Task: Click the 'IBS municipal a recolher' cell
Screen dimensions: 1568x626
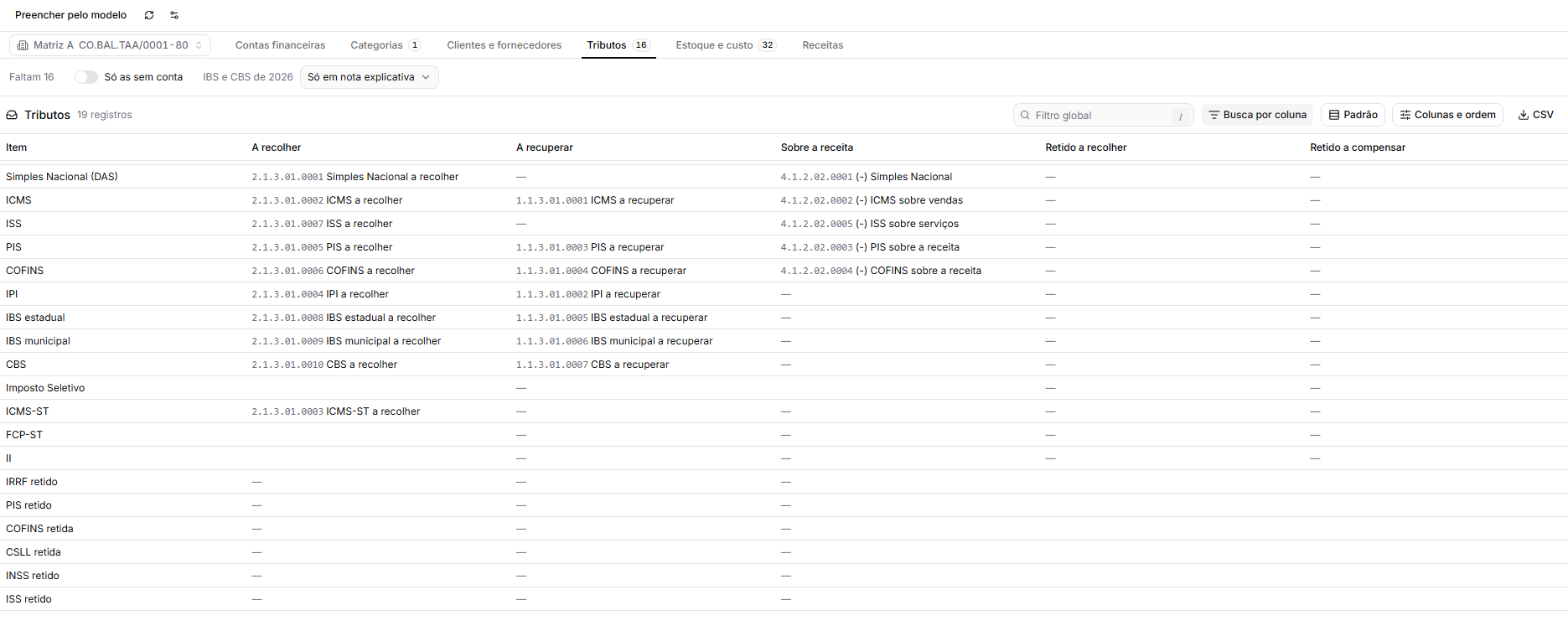Action: click(346, 341)
